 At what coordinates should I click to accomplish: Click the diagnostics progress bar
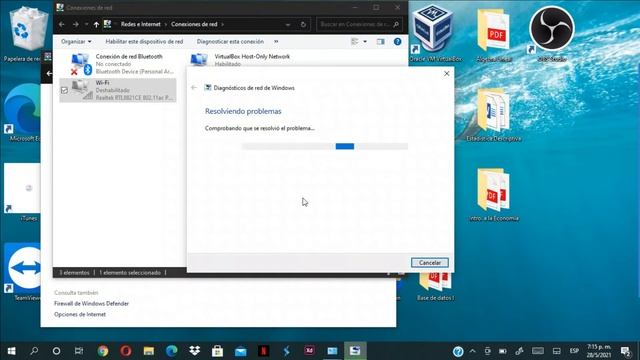click(x=324, y=146)
